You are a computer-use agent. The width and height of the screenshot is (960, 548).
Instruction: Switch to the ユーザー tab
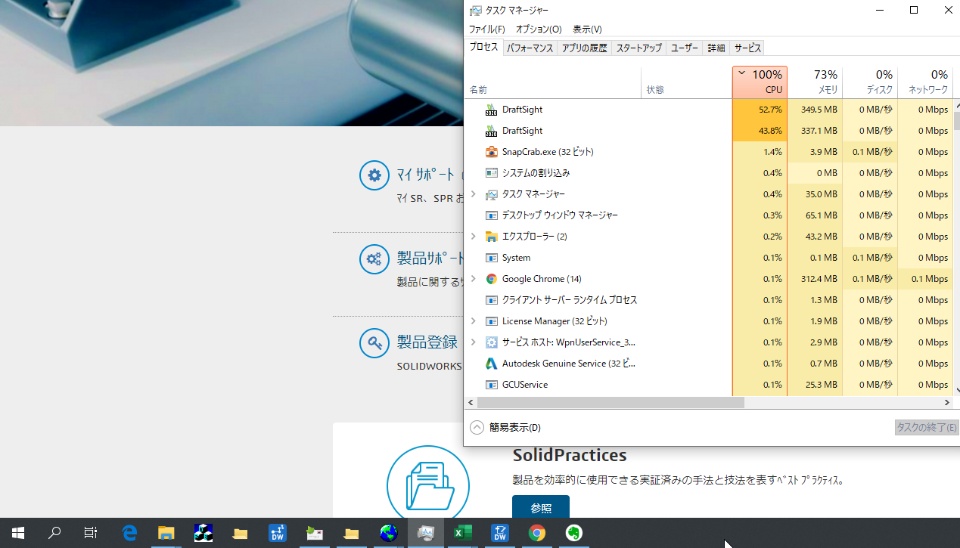684,48
